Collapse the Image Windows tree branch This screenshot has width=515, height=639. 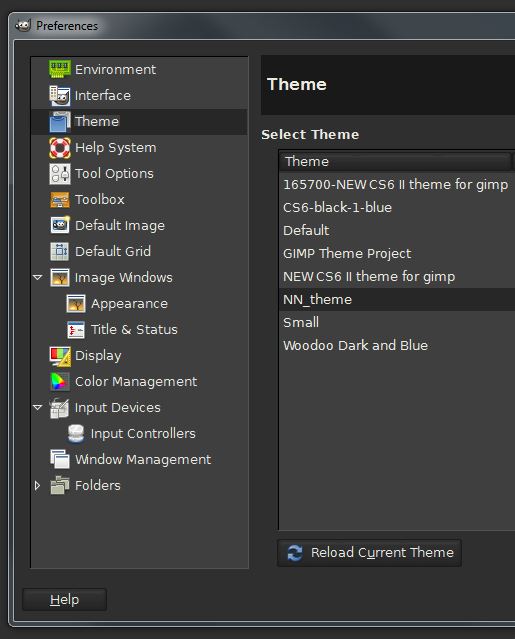pyautogui.click(x=37, y=278)
